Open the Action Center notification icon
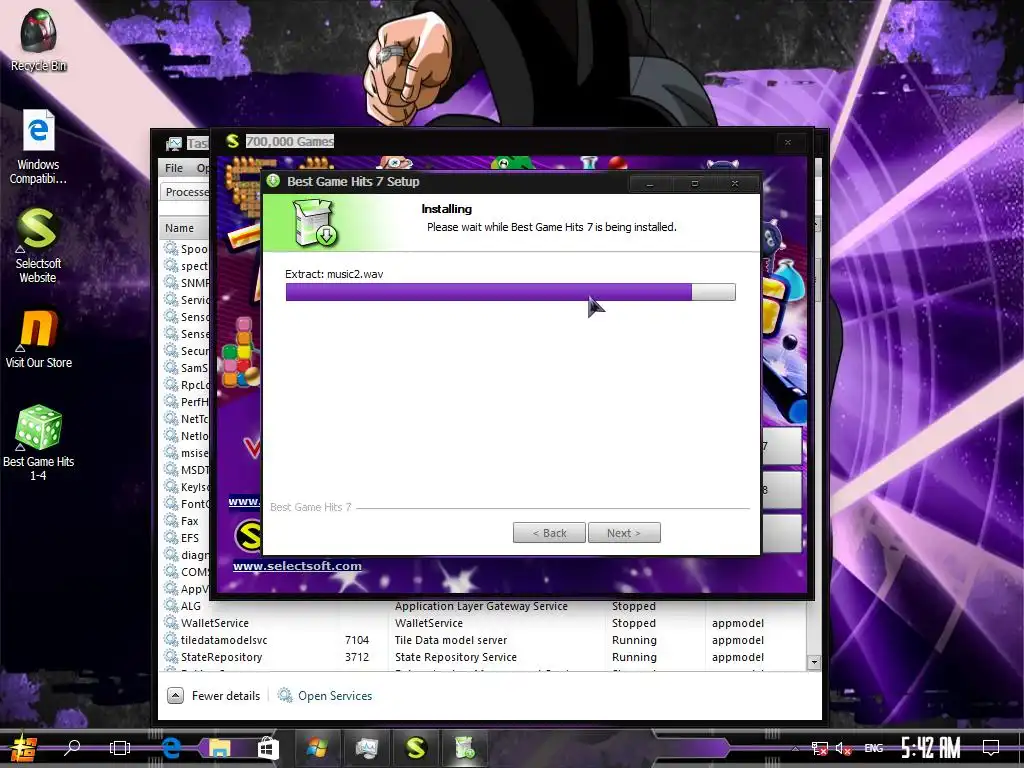The image size is (1024, 768). click(x=991, y=748)
